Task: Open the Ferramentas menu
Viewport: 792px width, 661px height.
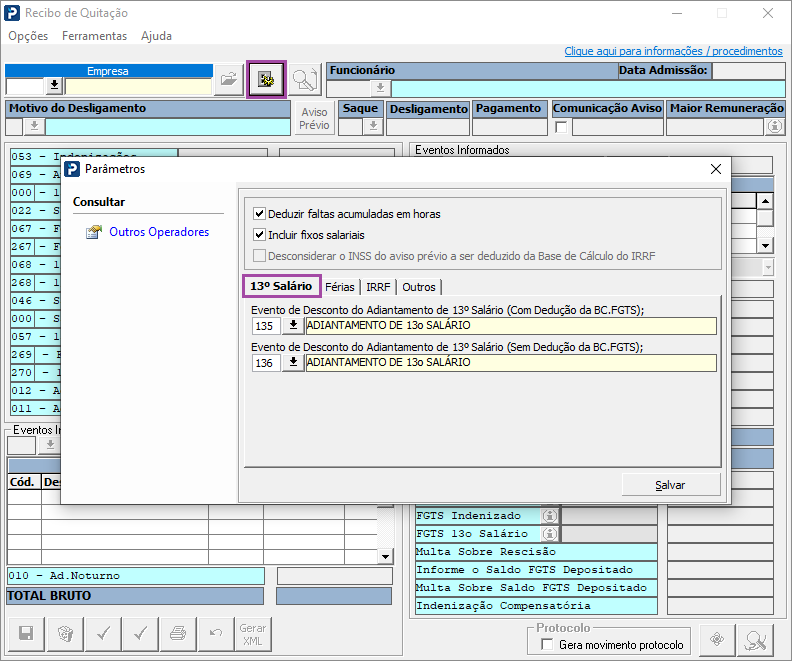Action: (94, 36)
